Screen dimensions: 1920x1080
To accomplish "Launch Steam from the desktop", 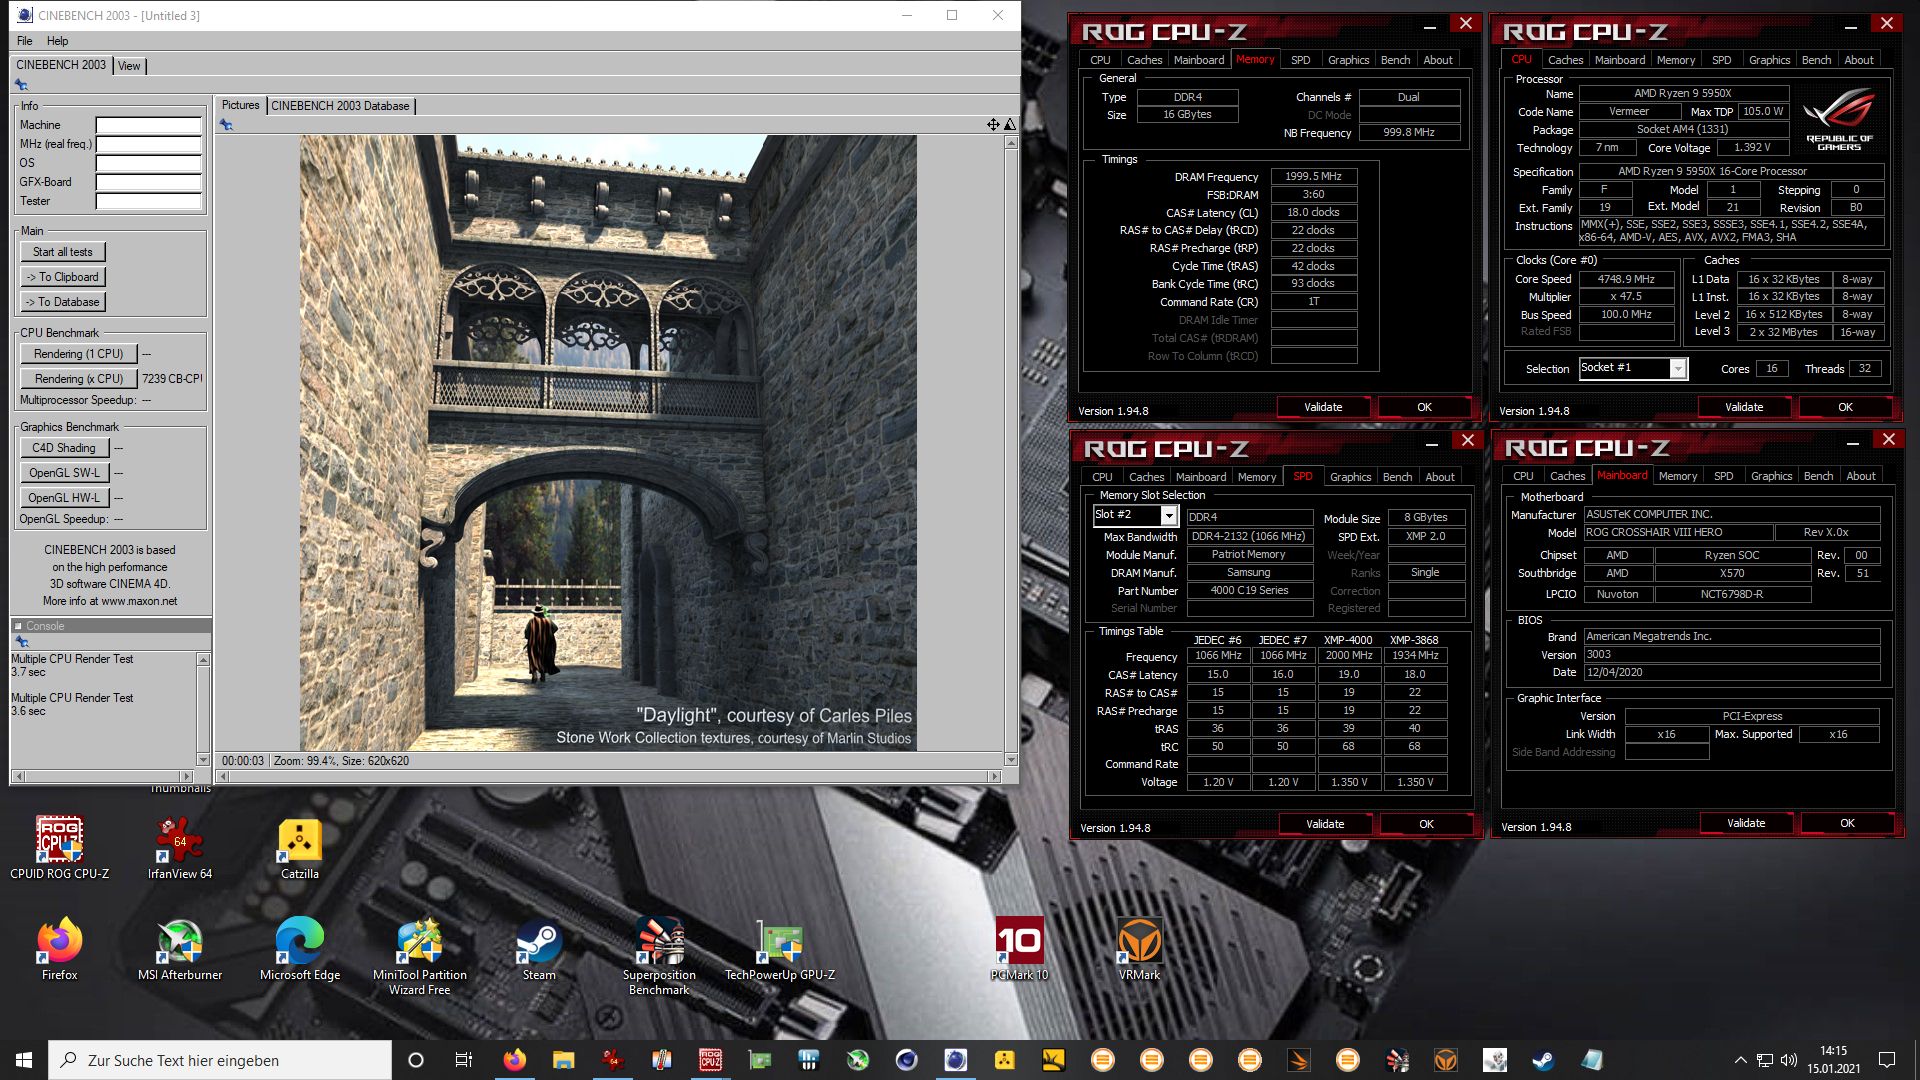I will tap(539, 948).
